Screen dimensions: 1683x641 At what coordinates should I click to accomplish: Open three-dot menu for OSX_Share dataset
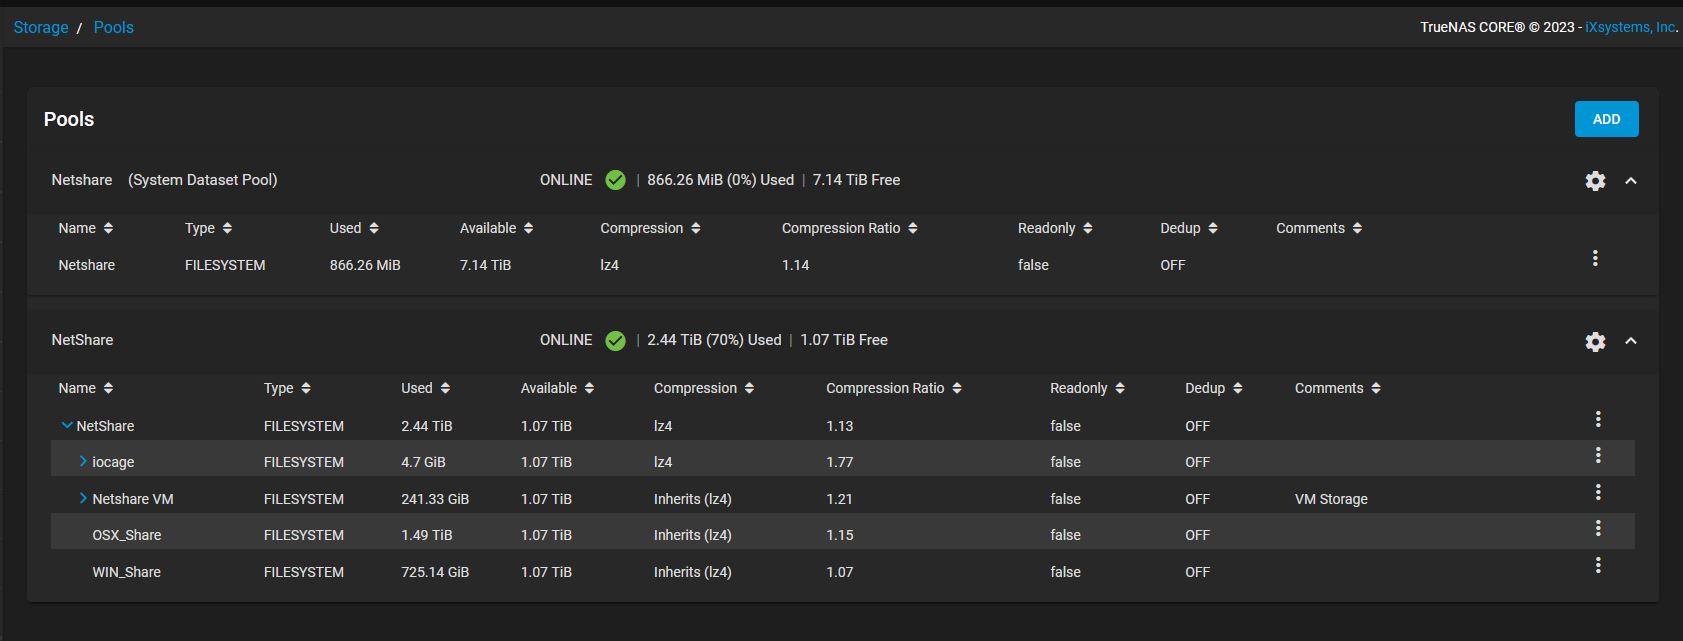1598,528
